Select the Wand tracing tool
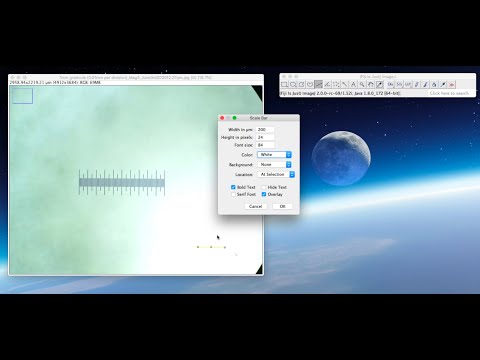Image resolution: width=480 pixels, height=360 pixels. [x=345, y=84]
